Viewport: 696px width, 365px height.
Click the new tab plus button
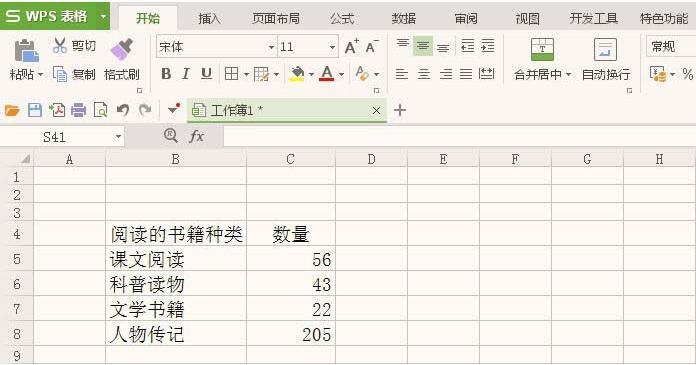pos(400,110)
